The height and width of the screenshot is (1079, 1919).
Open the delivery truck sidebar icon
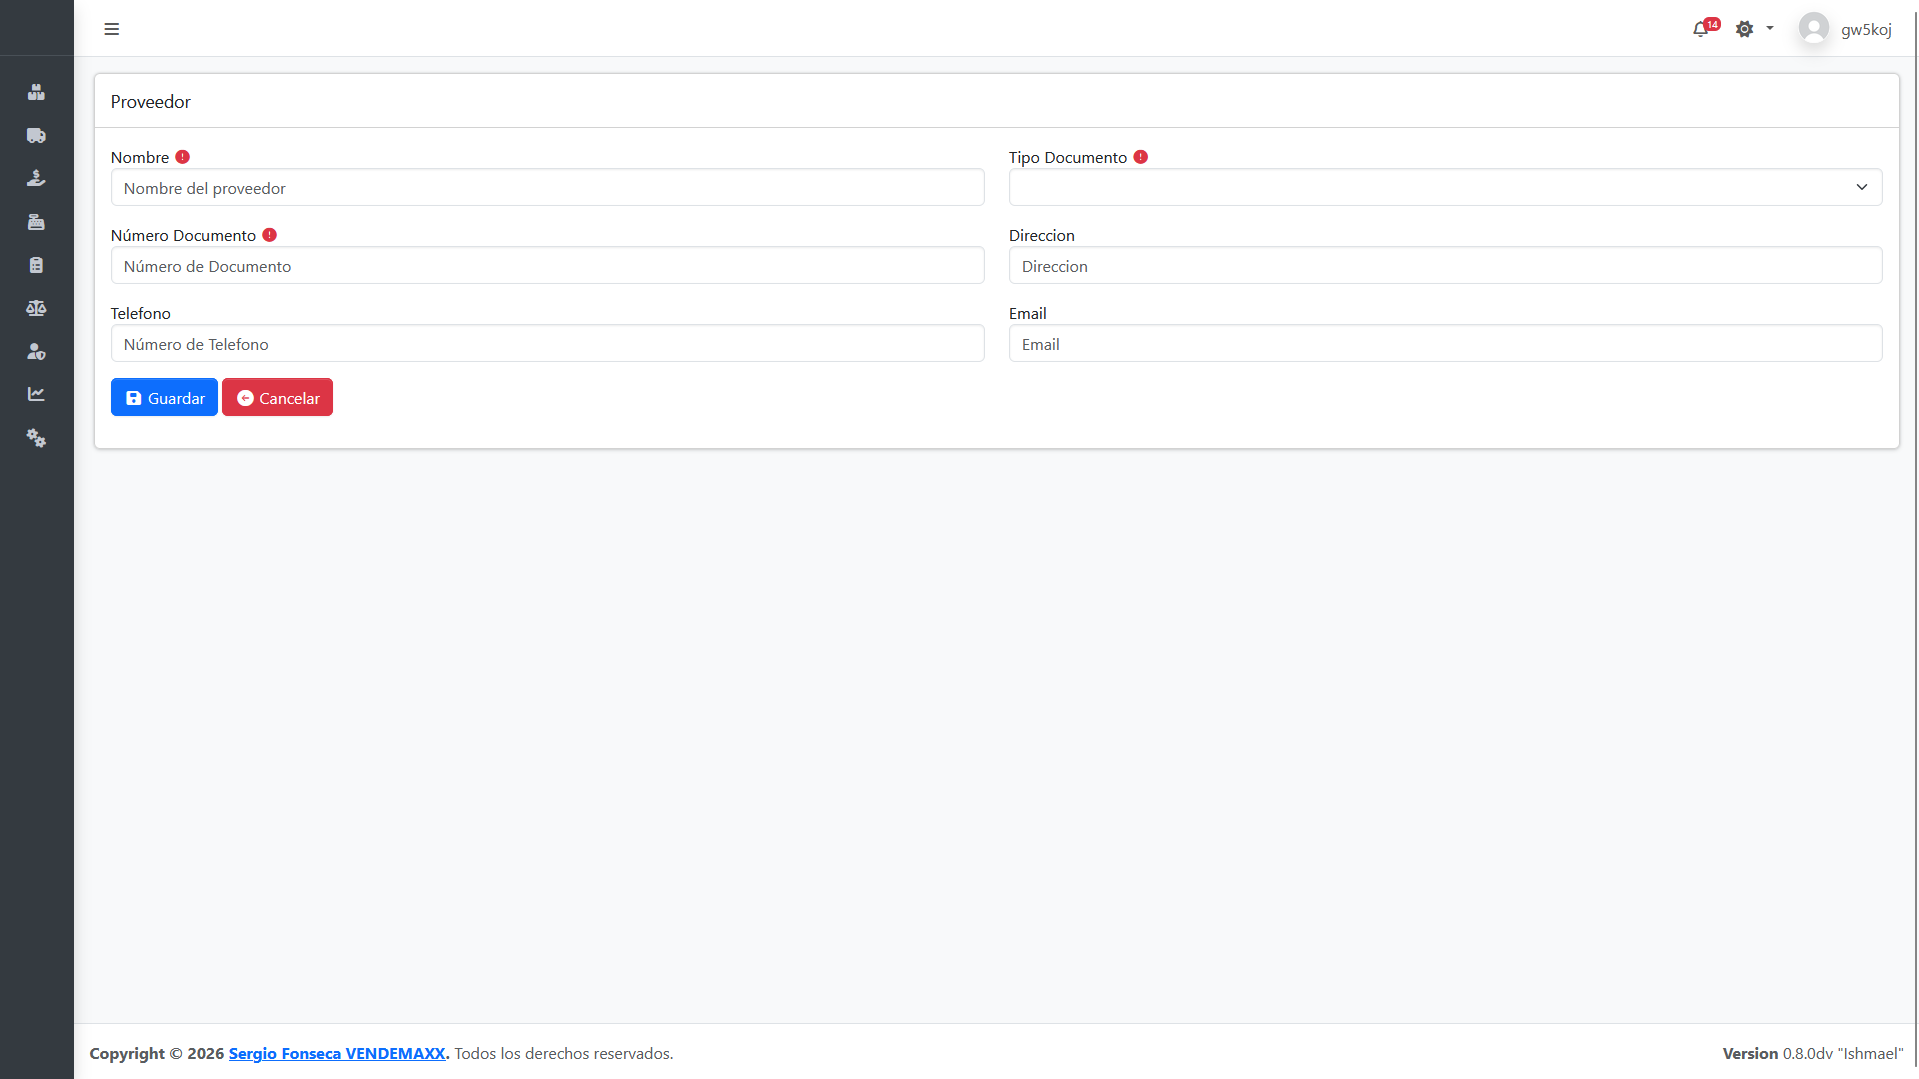pyautogui.click(x=36, y=135)
